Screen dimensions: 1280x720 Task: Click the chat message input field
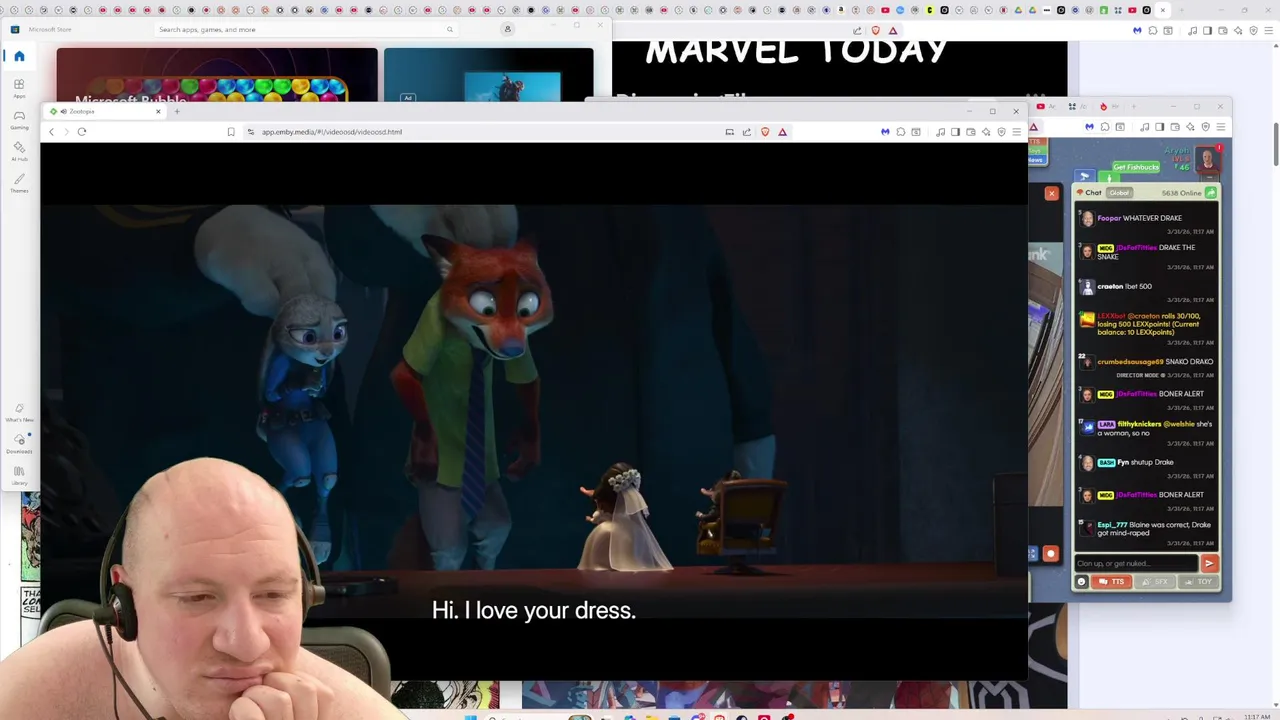pos(1136,563)
